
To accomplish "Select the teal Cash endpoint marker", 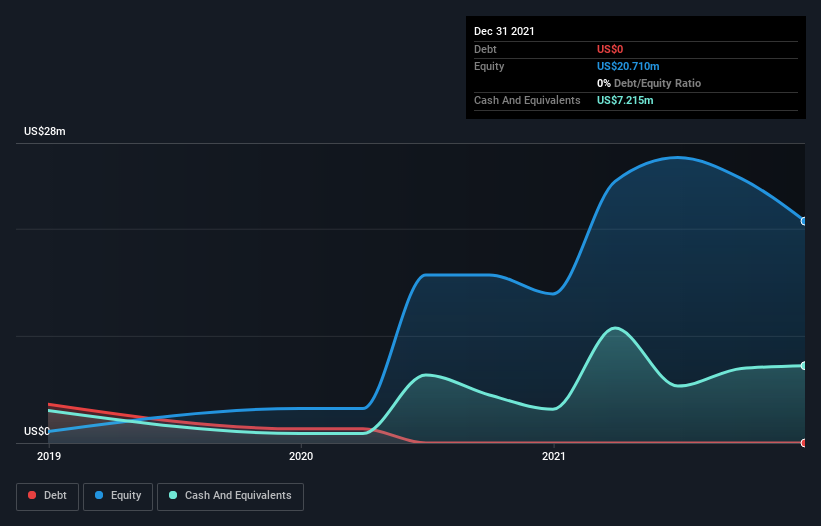I will tap(804, 365).
